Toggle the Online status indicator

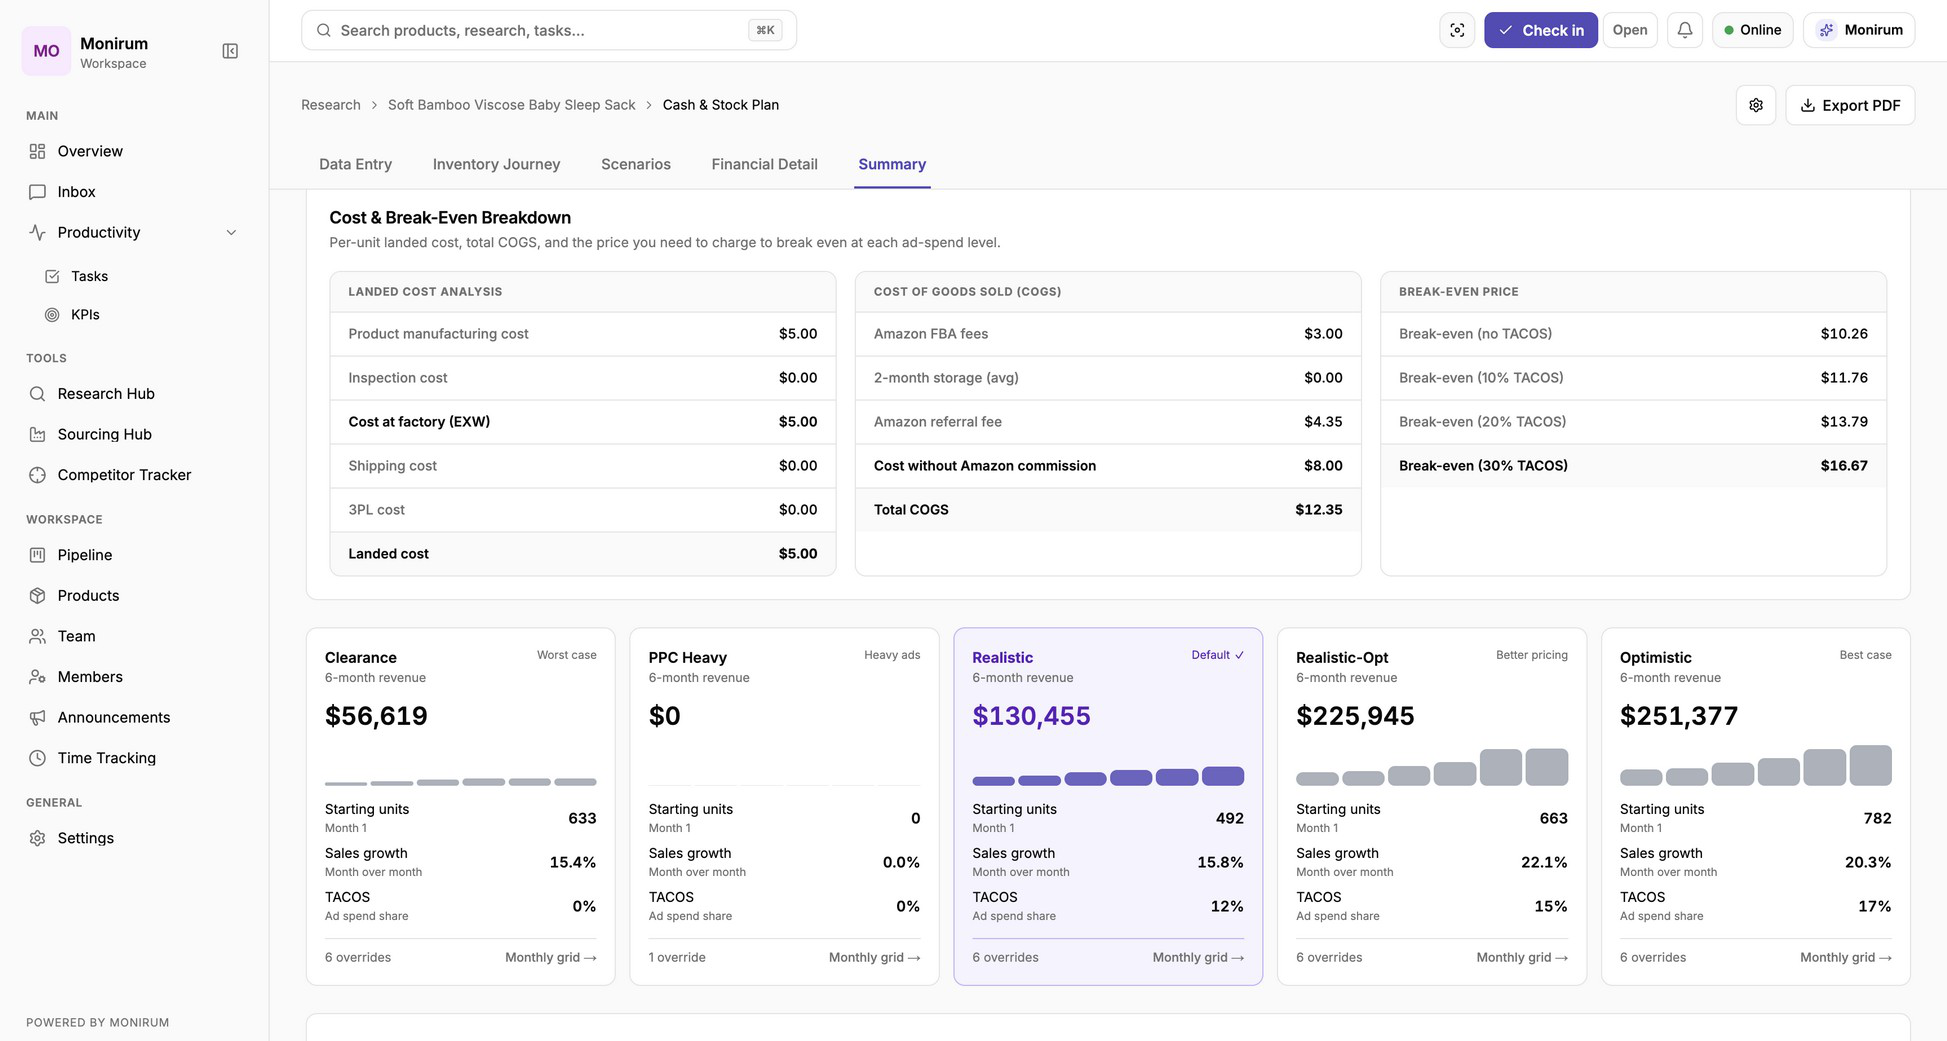coord(1753,30)
